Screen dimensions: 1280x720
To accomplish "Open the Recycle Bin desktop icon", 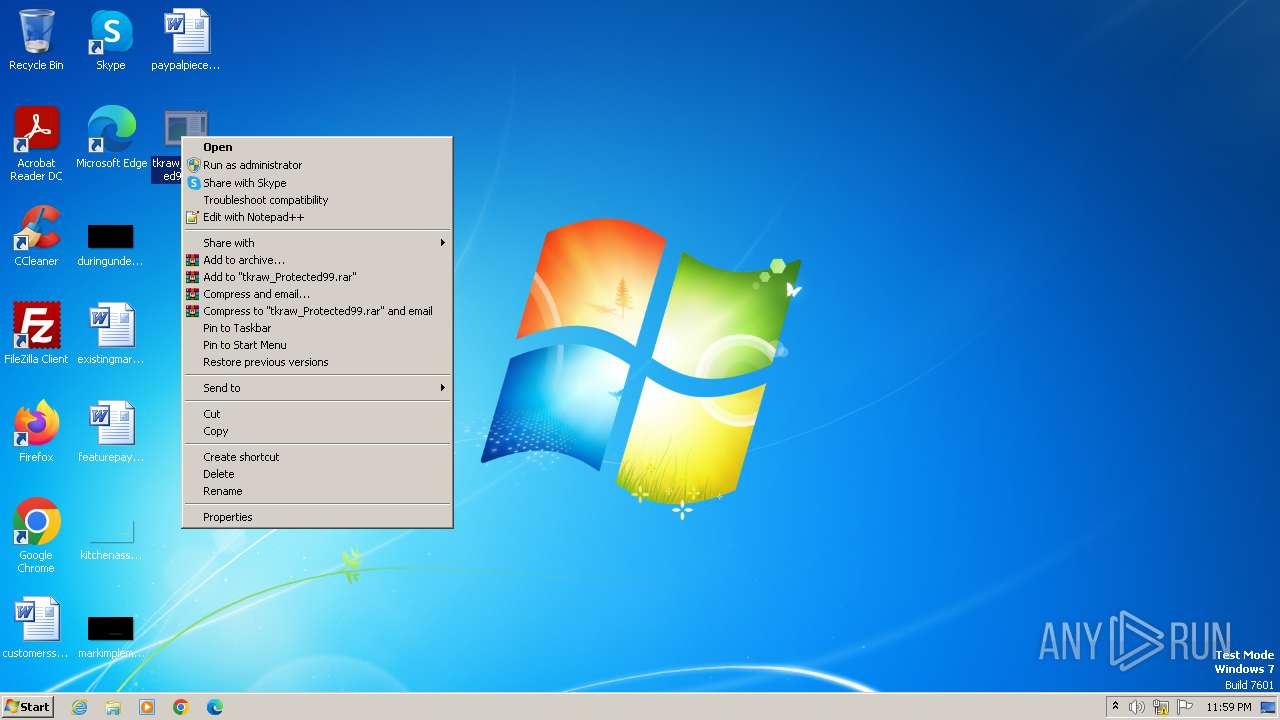I will tap(36, 40).
